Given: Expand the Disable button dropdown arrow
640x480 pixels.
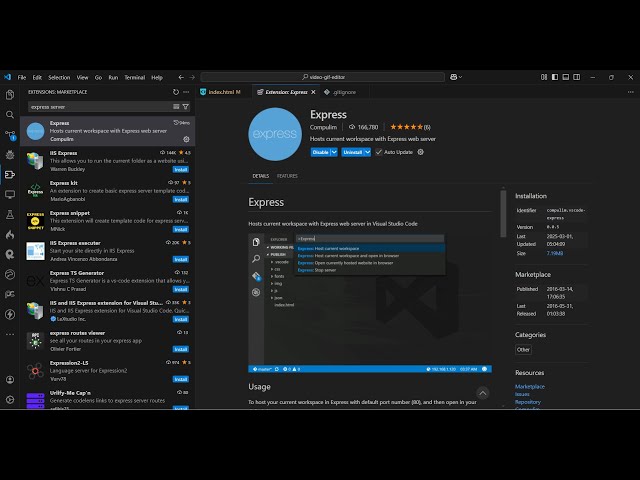Looking at the screenshot, I should (334, 152).
